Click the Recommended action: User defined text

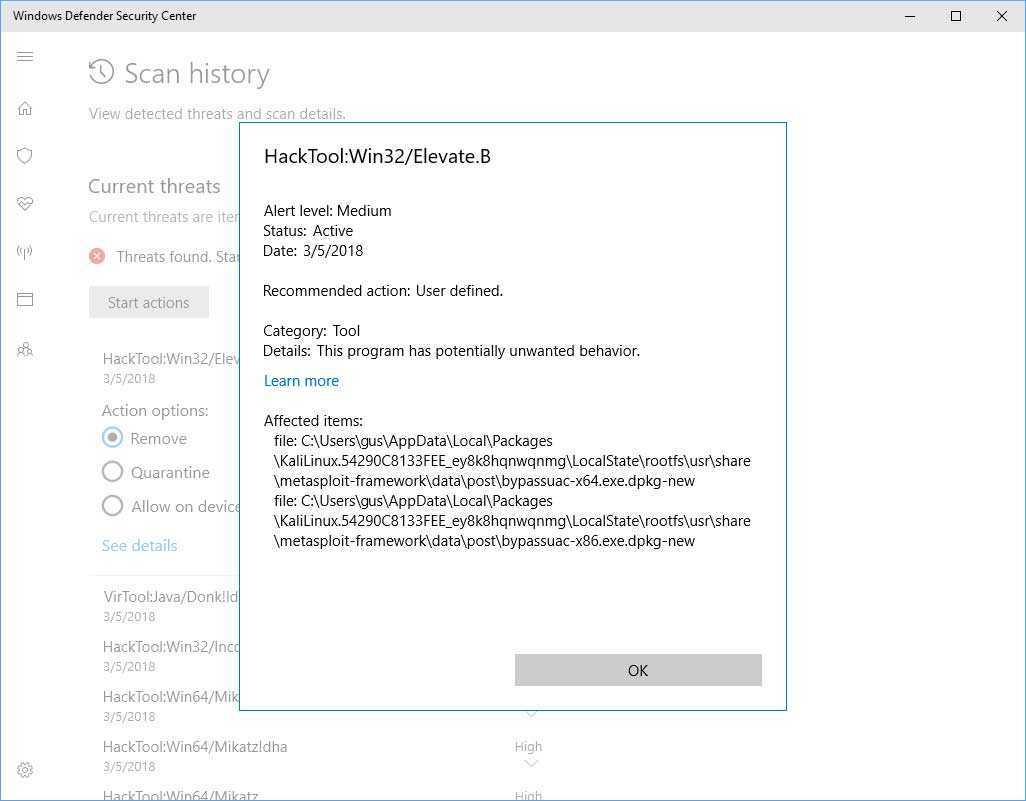[383, 291]
